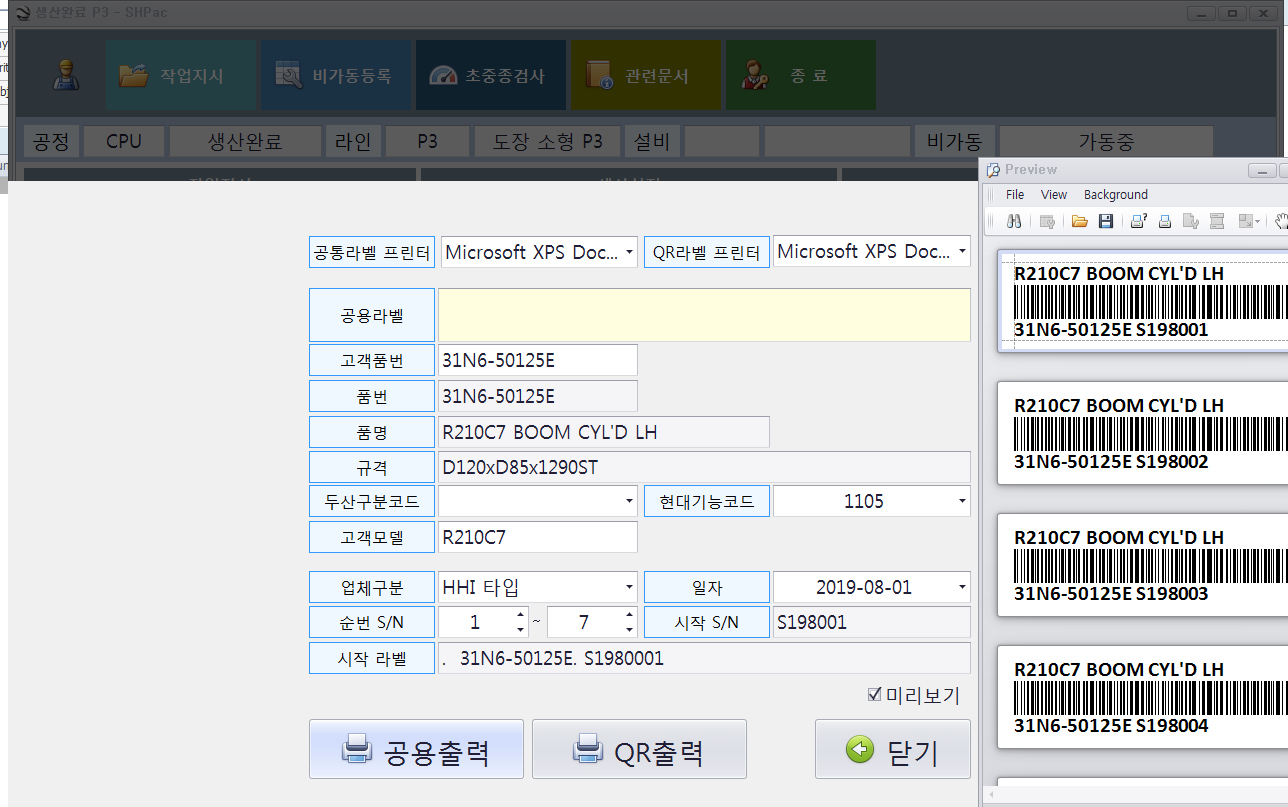Open the Print dialog icon in Preview
Viewport: 1288px width, 807px height.
click(x=1139, y=221)
